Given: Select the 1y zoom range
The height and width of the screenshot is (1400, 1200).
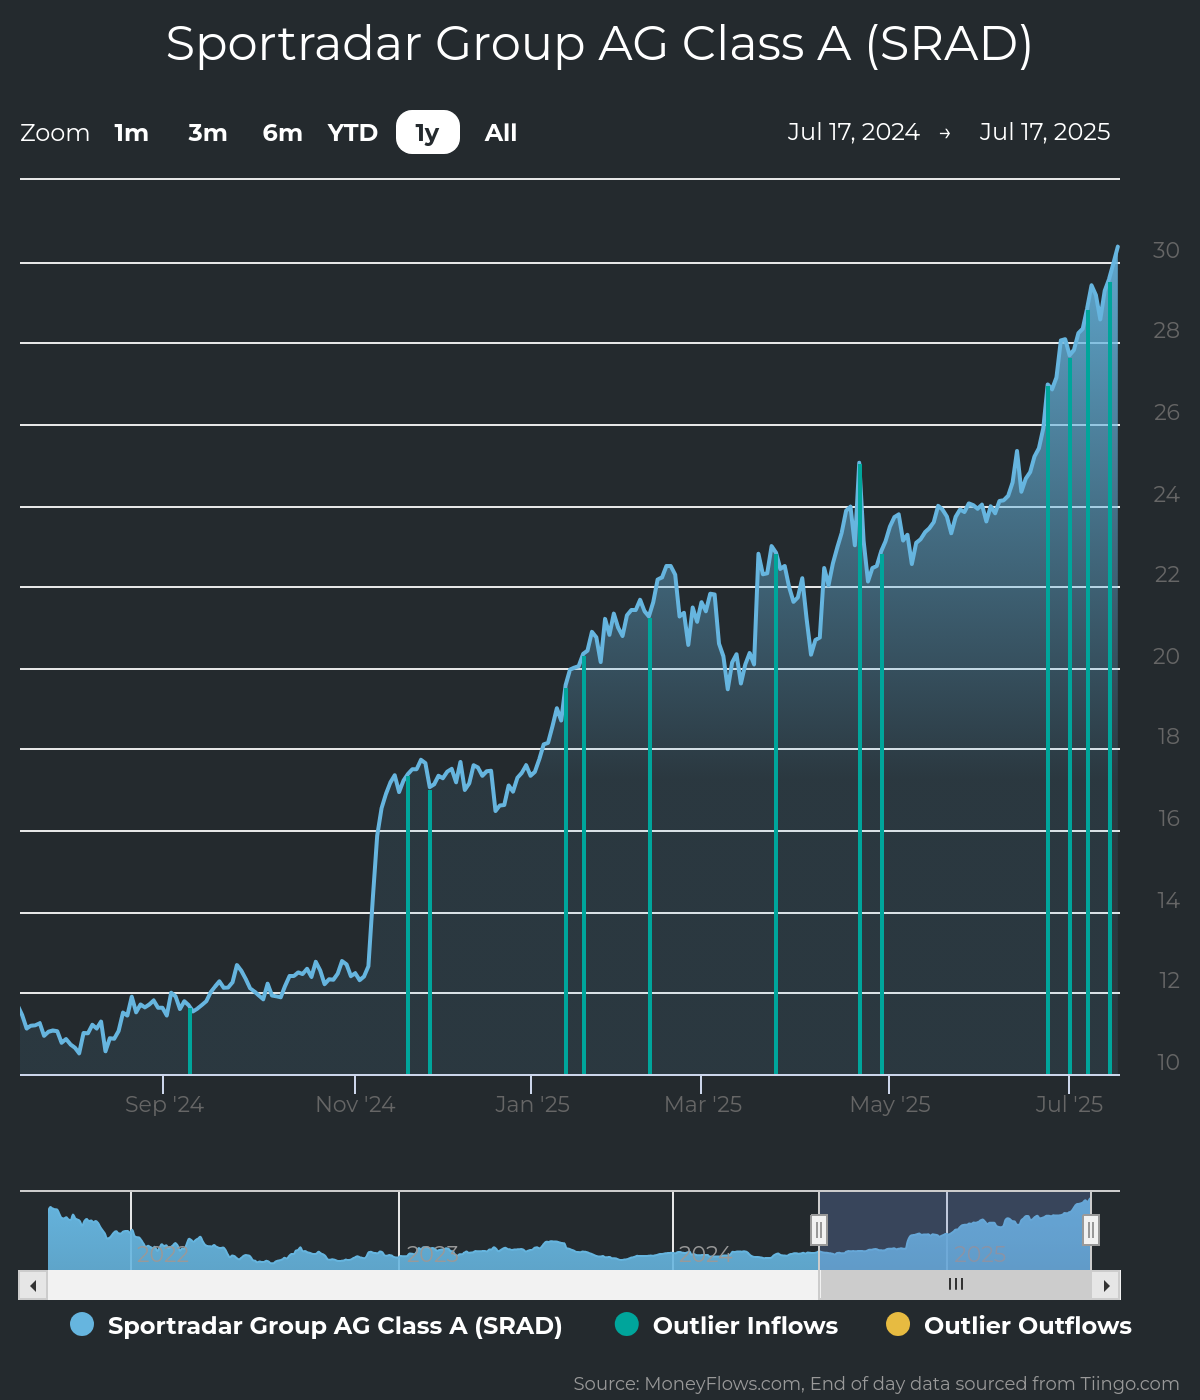Looking at the screenshot, I should [x=428, y=132].
